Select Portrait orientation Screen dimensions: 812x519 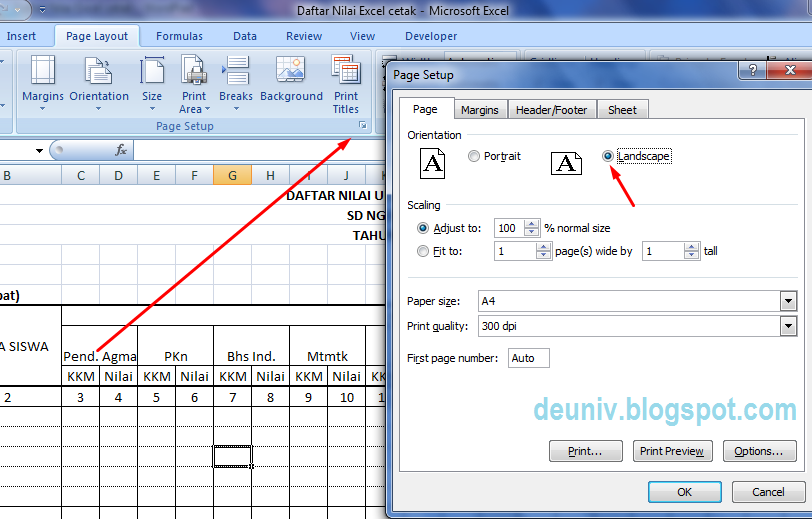pyautogui.click(x=494, y=156)
